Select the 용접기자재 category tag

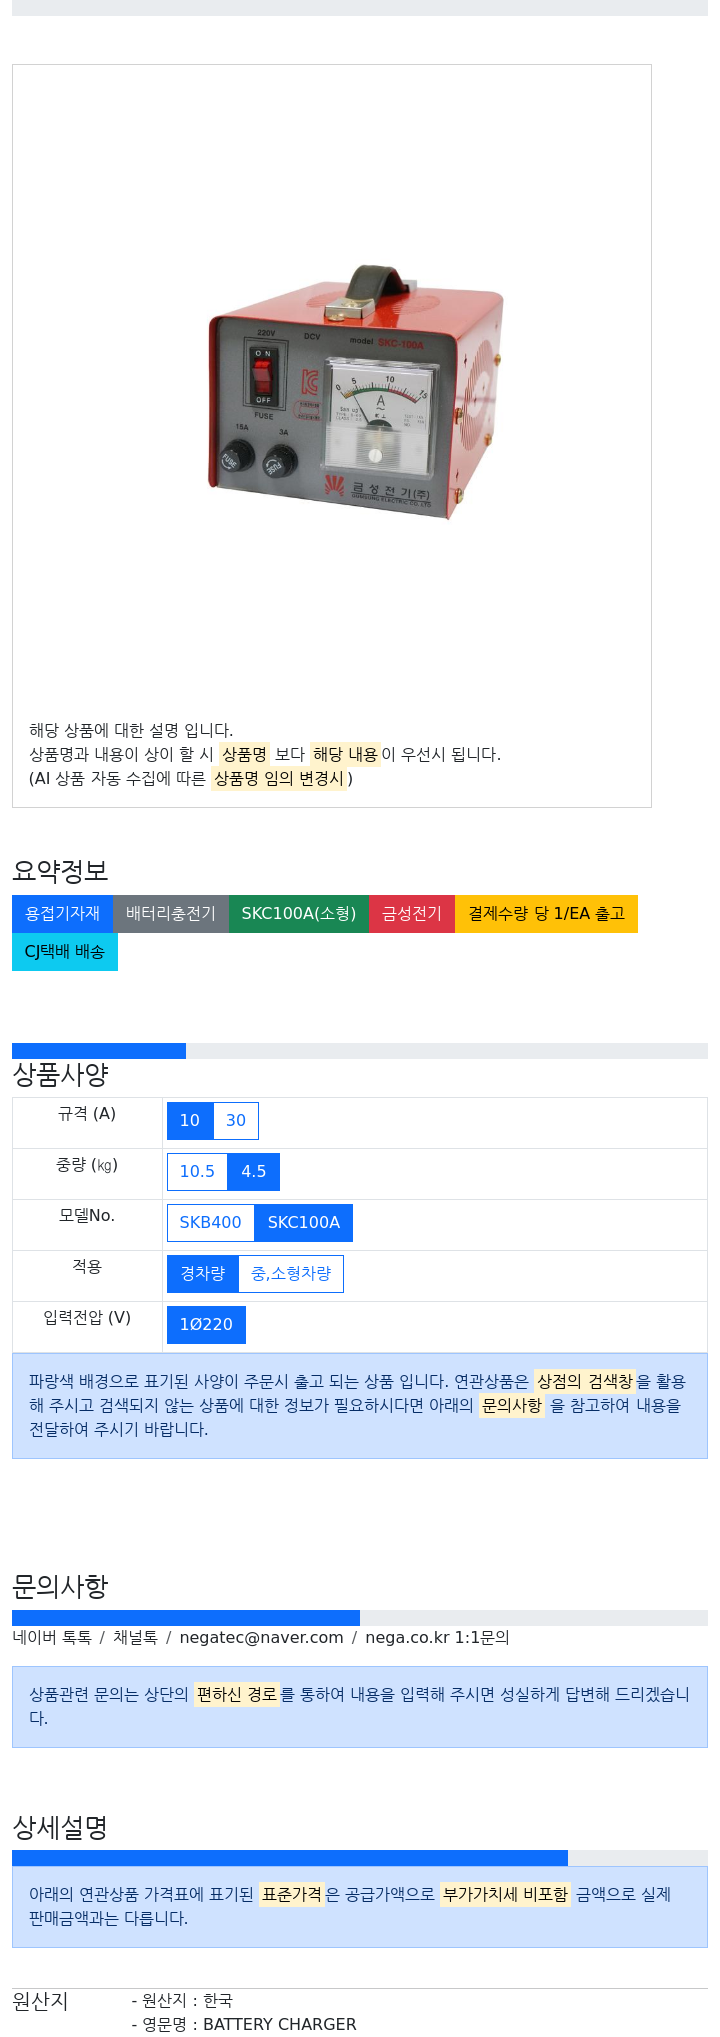point(62,914)
